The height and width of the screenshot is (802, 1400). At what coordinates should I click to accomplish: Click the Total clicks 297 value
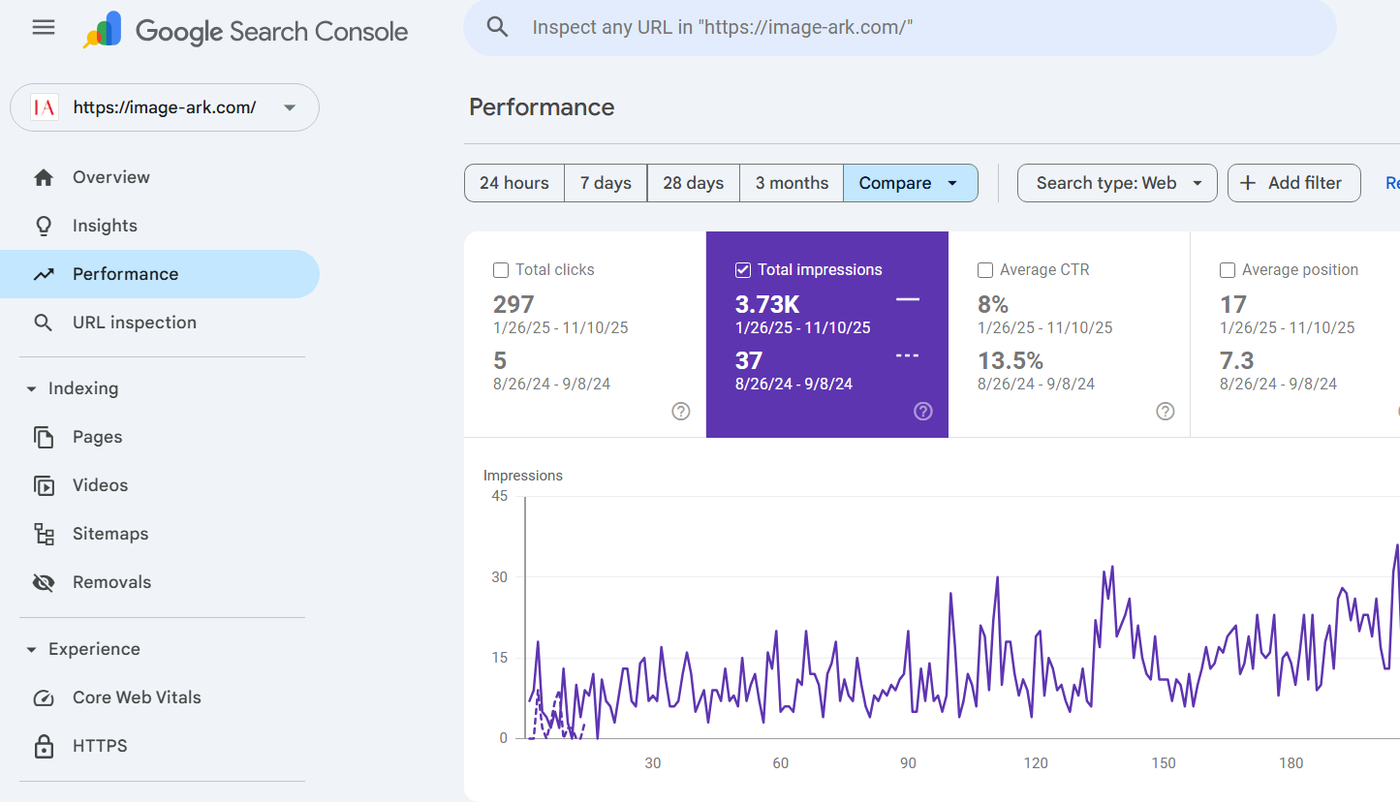tap(514, 304)
